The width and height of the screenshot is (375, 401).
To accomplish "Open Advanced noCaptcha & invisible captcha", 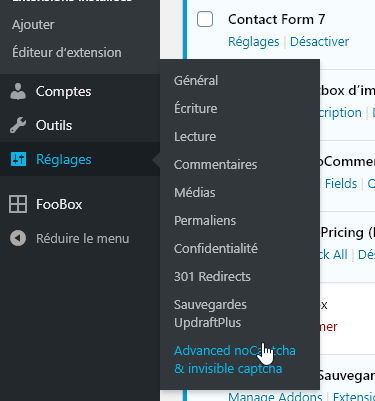I will tap(235, 360).
